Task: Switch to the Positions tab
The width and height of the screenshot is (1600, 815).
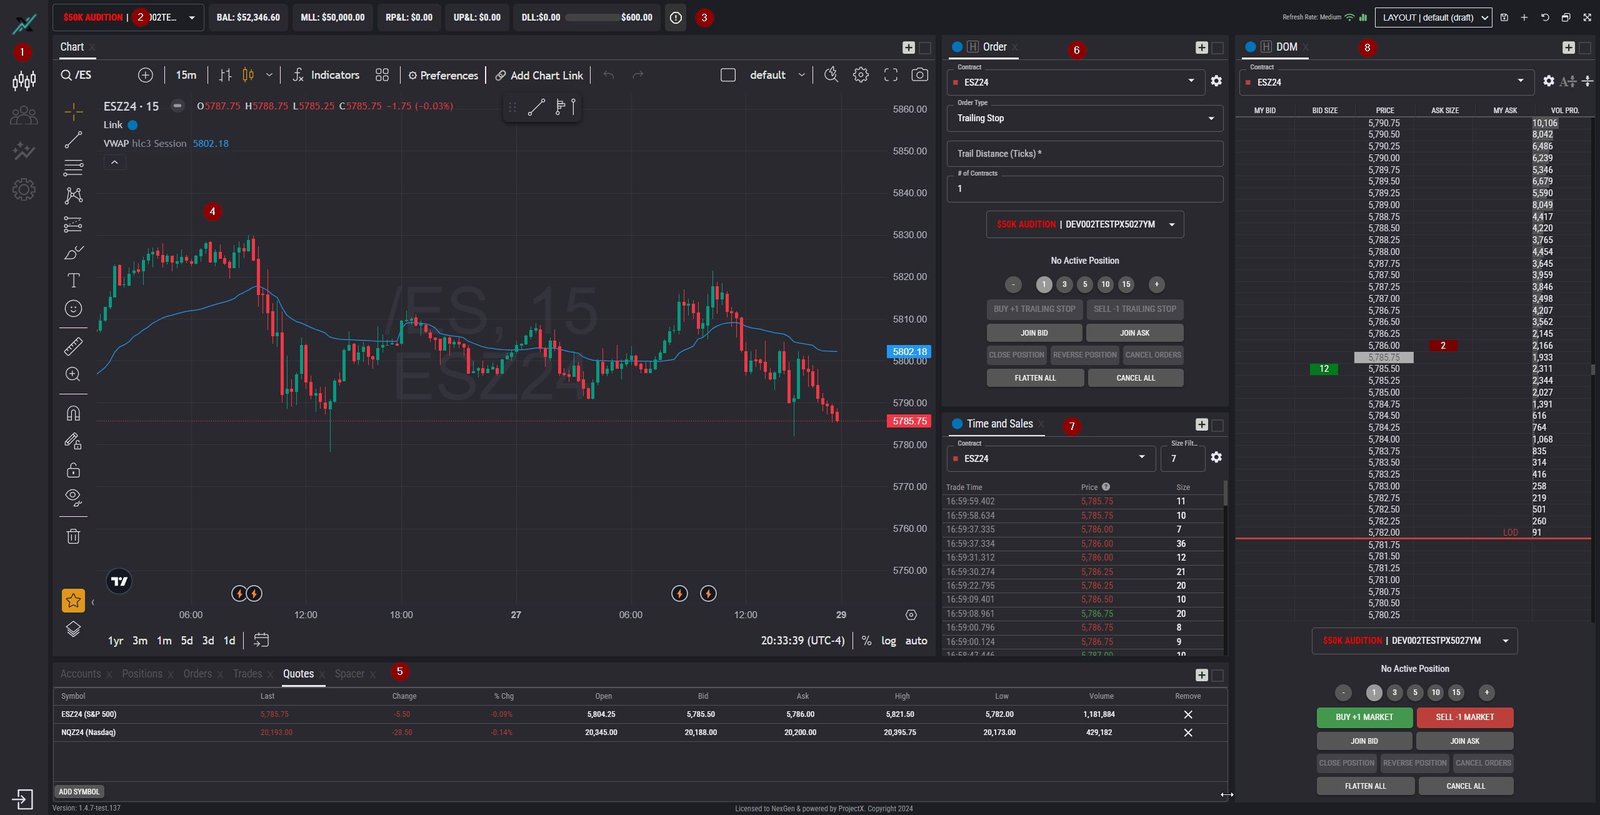Action: point(142,674)
